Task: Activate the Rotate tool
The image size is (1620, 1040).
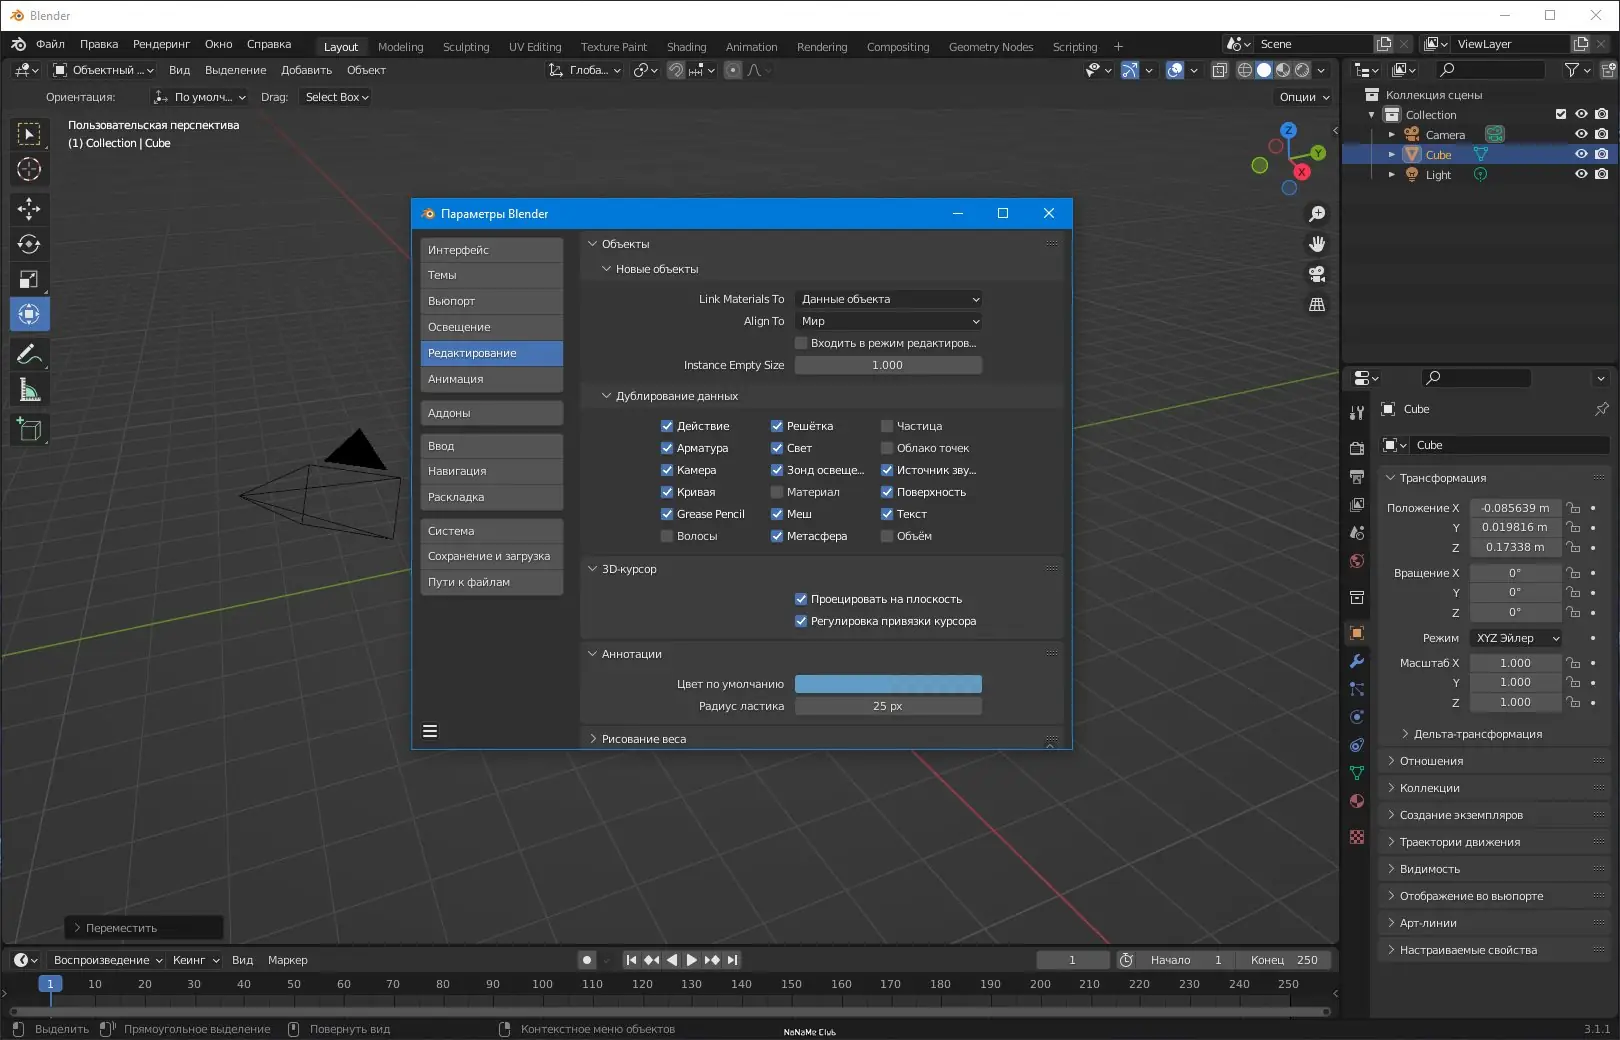Action: [29, 244]
